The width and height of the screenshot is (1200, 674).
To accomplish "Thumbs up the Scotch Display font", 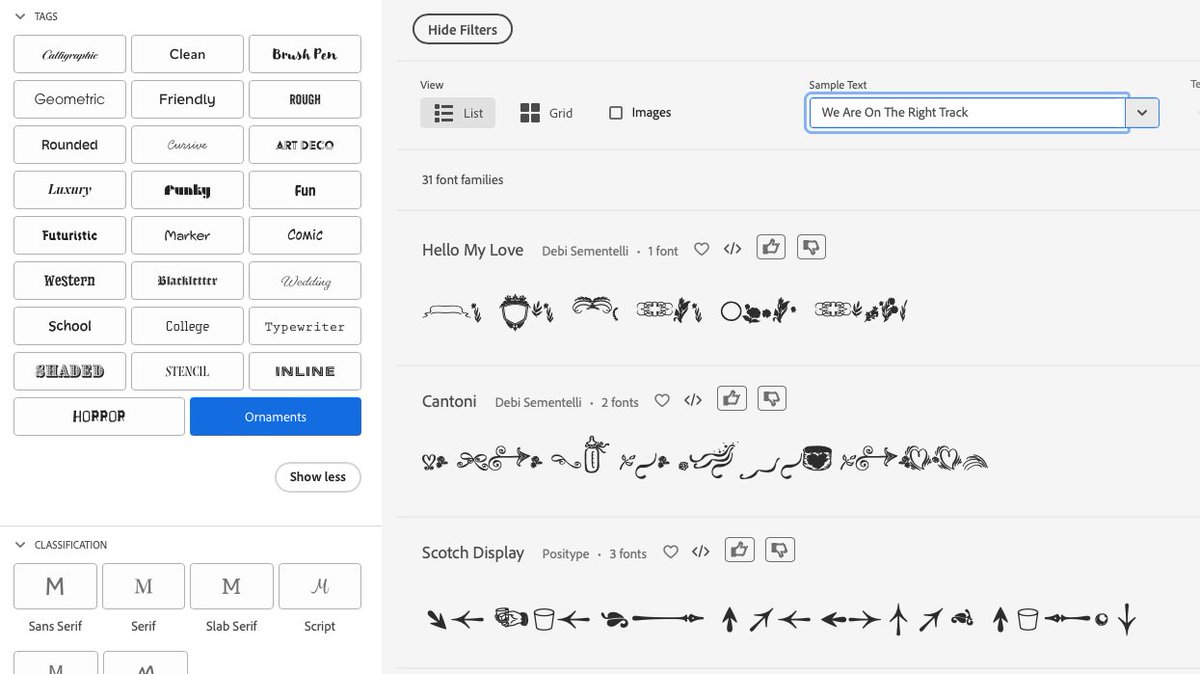I will [x=740, y=549].
